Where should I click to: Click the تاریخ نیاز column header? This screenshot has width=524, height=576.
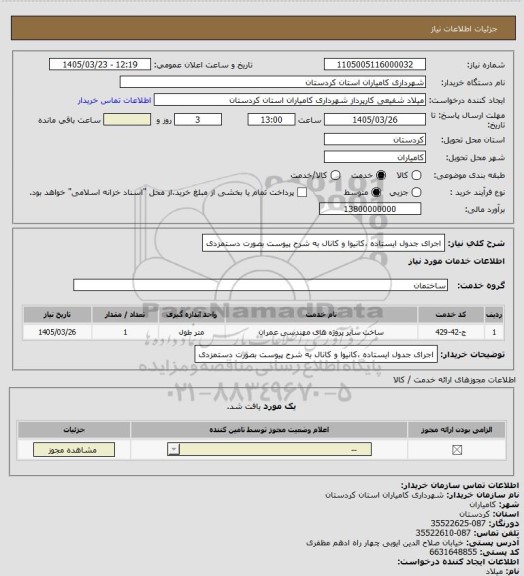(x=57, y=315)
